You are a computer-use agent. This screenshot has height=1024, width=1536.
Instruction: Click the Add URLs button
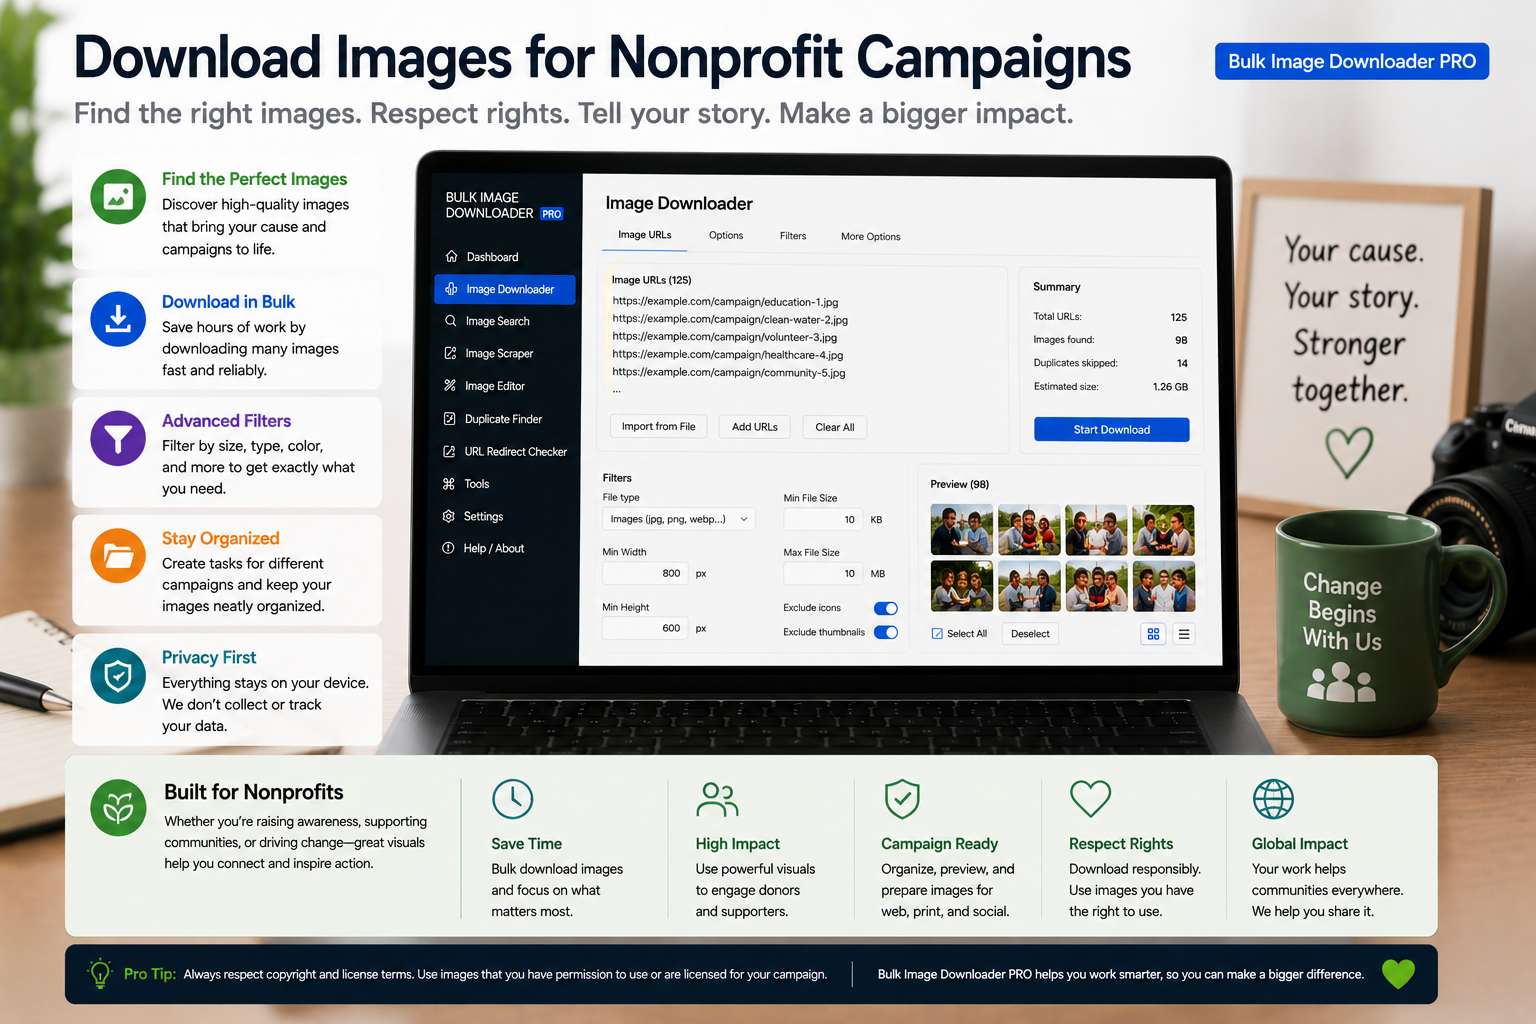tap(755, 427)
